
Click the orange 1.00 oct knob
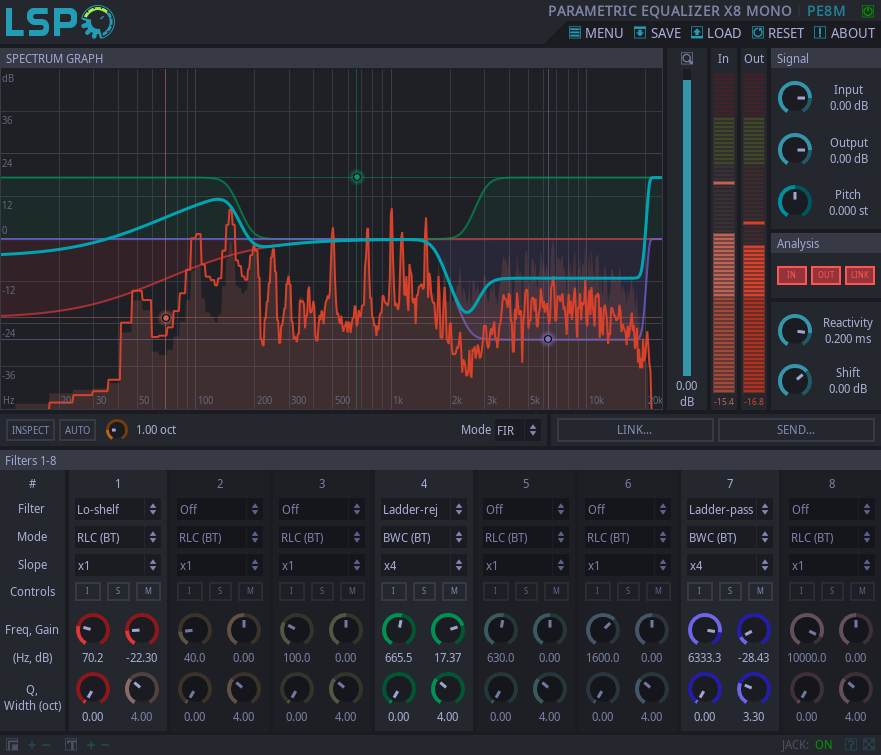click(x=116, y=430)
